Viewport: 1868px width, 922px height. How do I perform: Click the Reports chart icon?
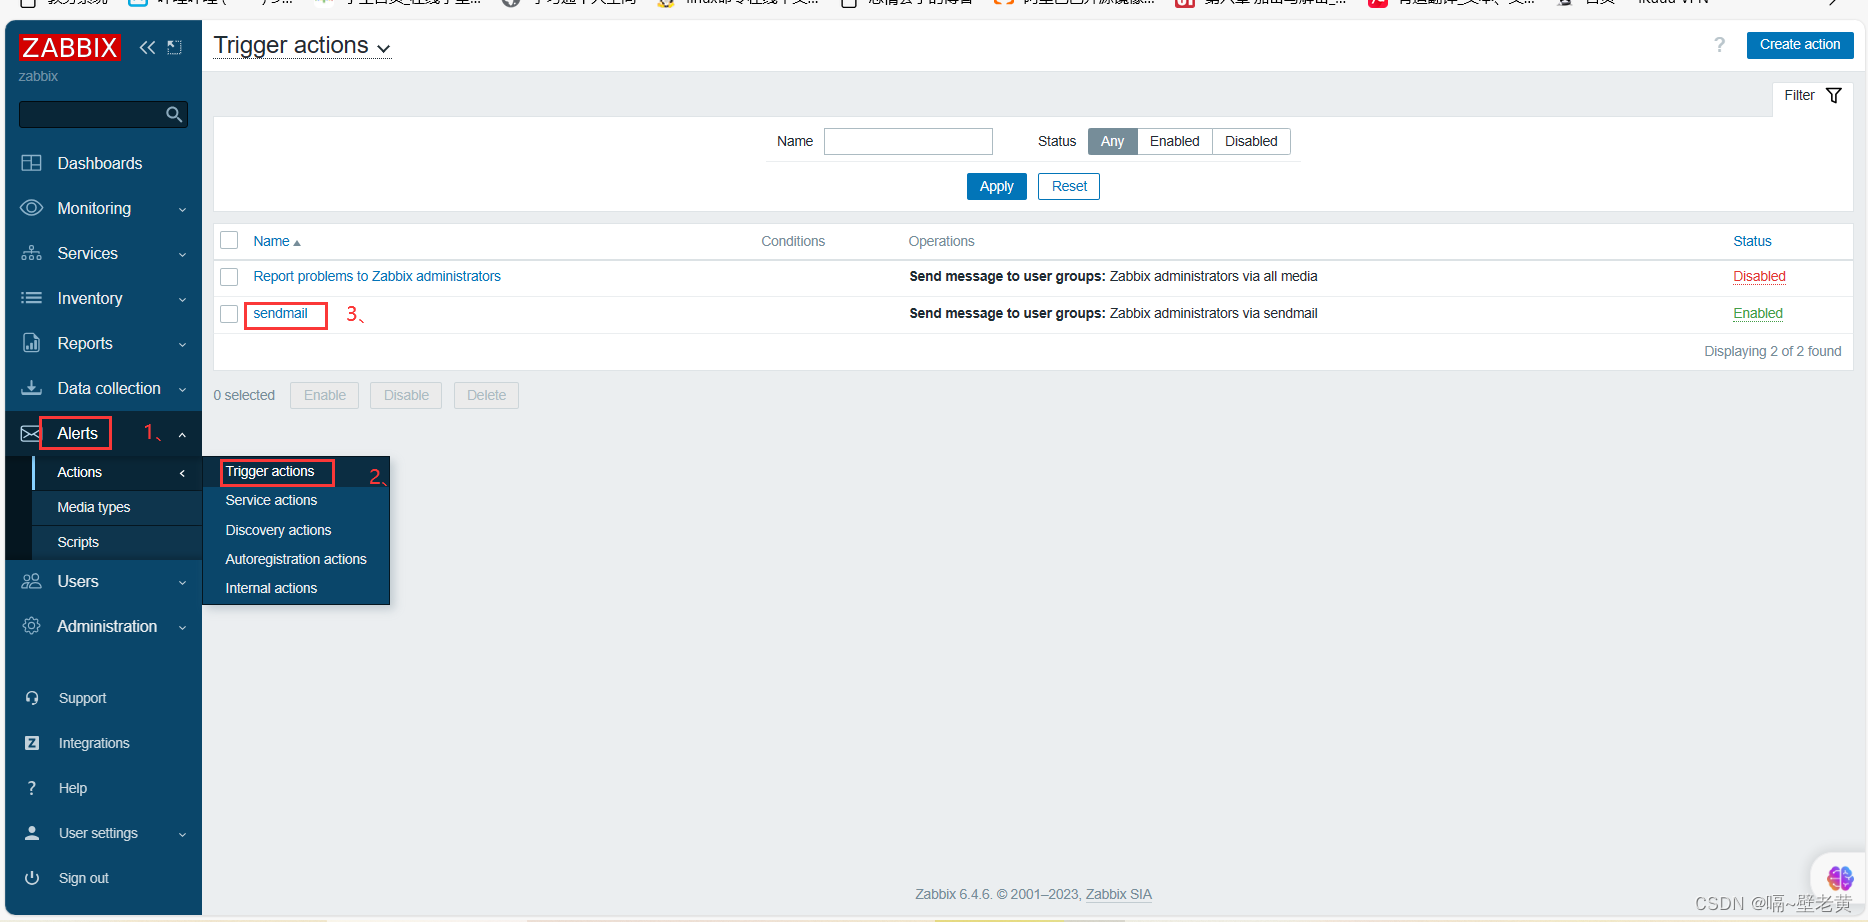point(32,343)
